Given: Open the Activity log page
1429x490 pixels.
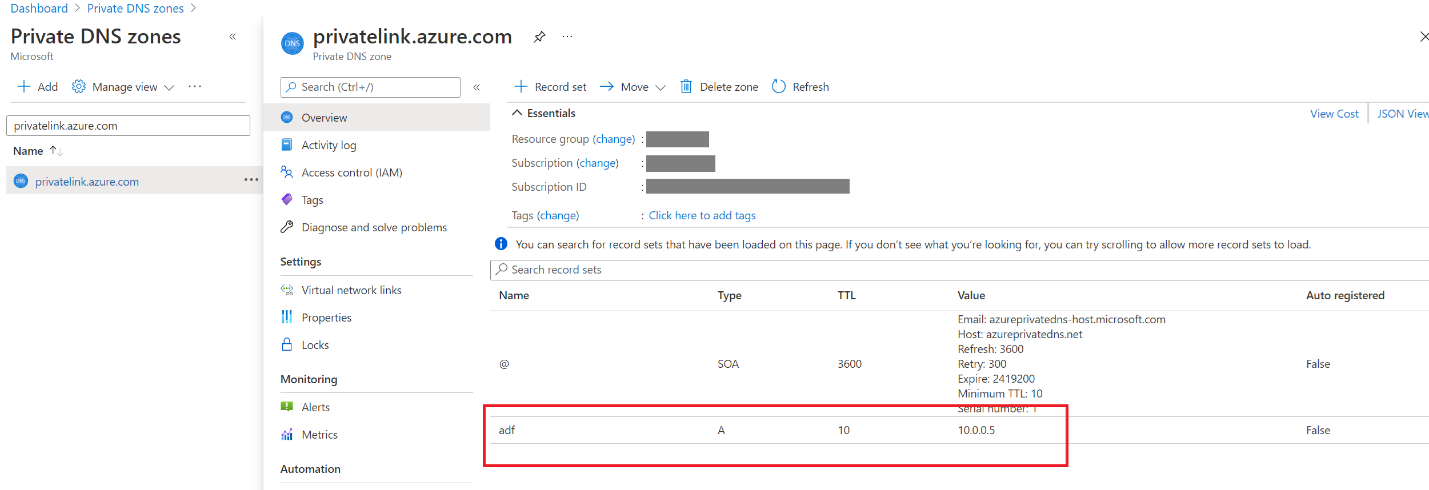Looking at the screenshot, I should 328,145.
